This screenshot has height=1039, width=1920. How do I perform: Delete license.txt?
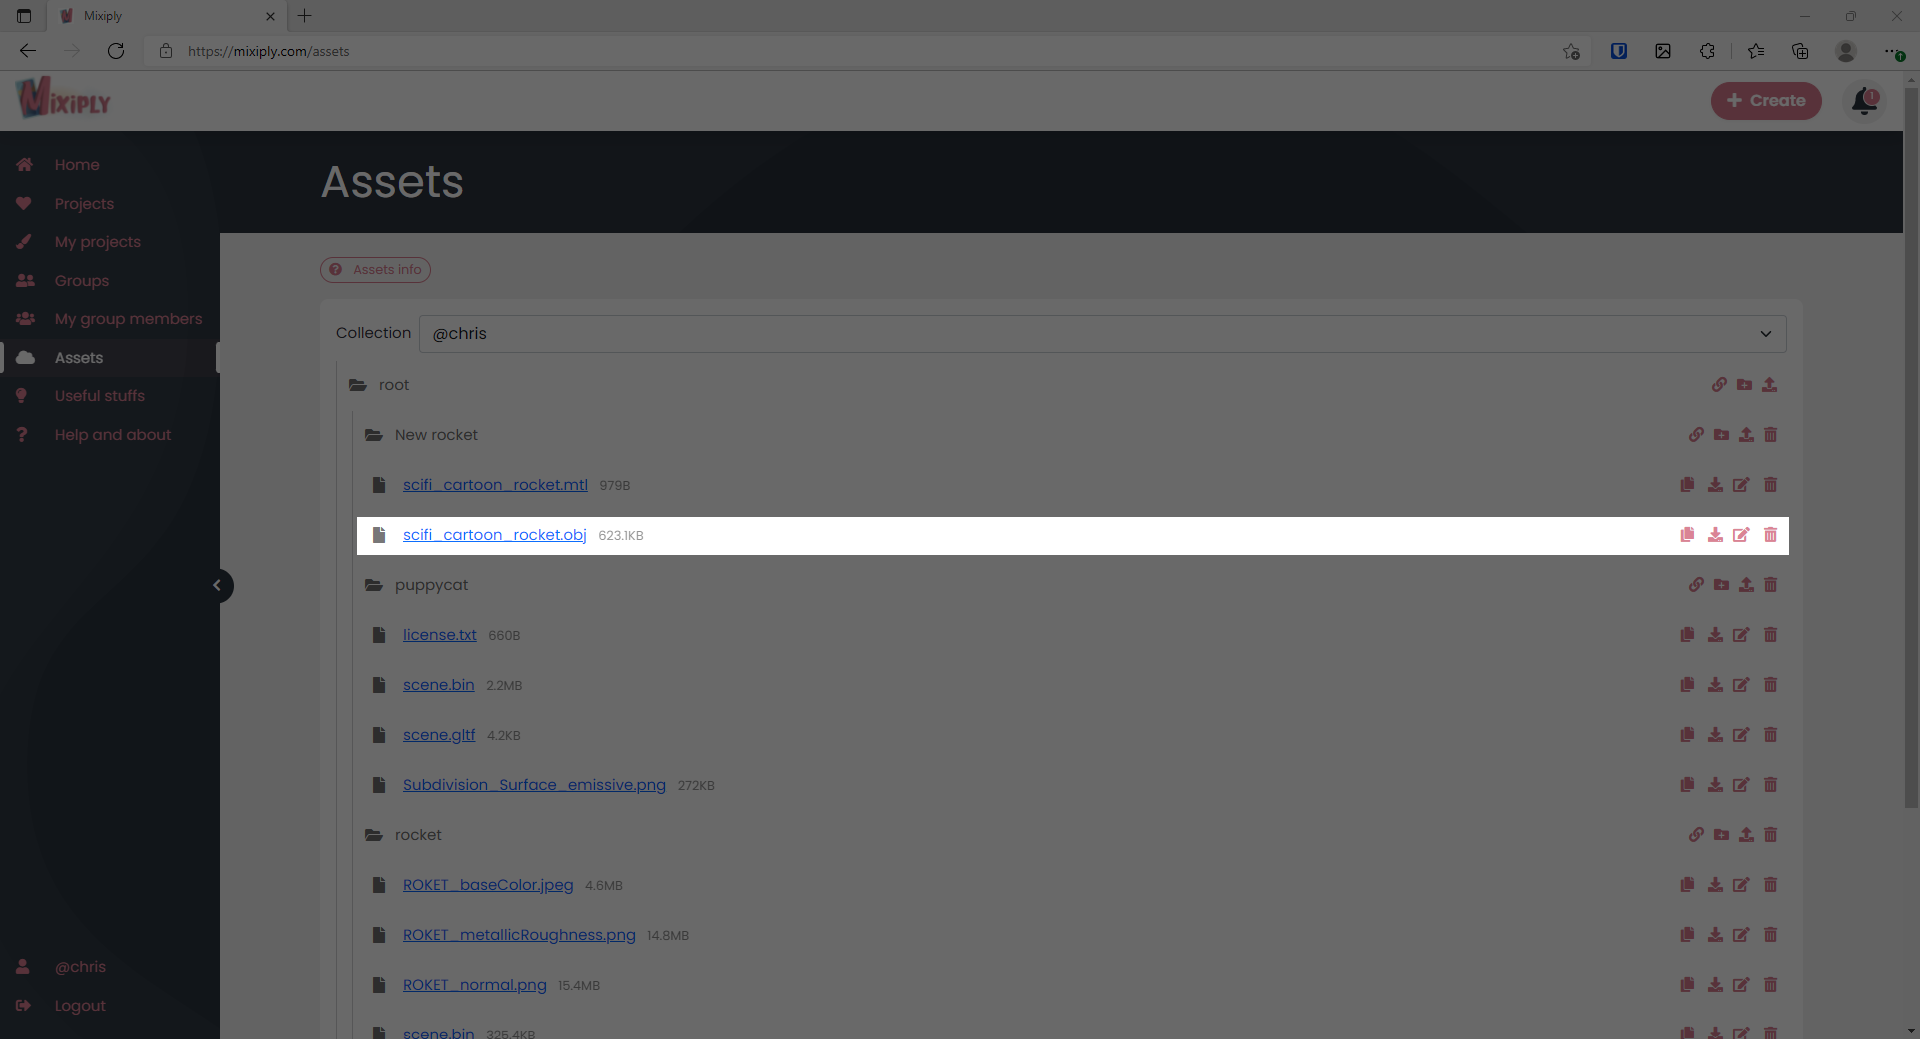[1771, 635]
